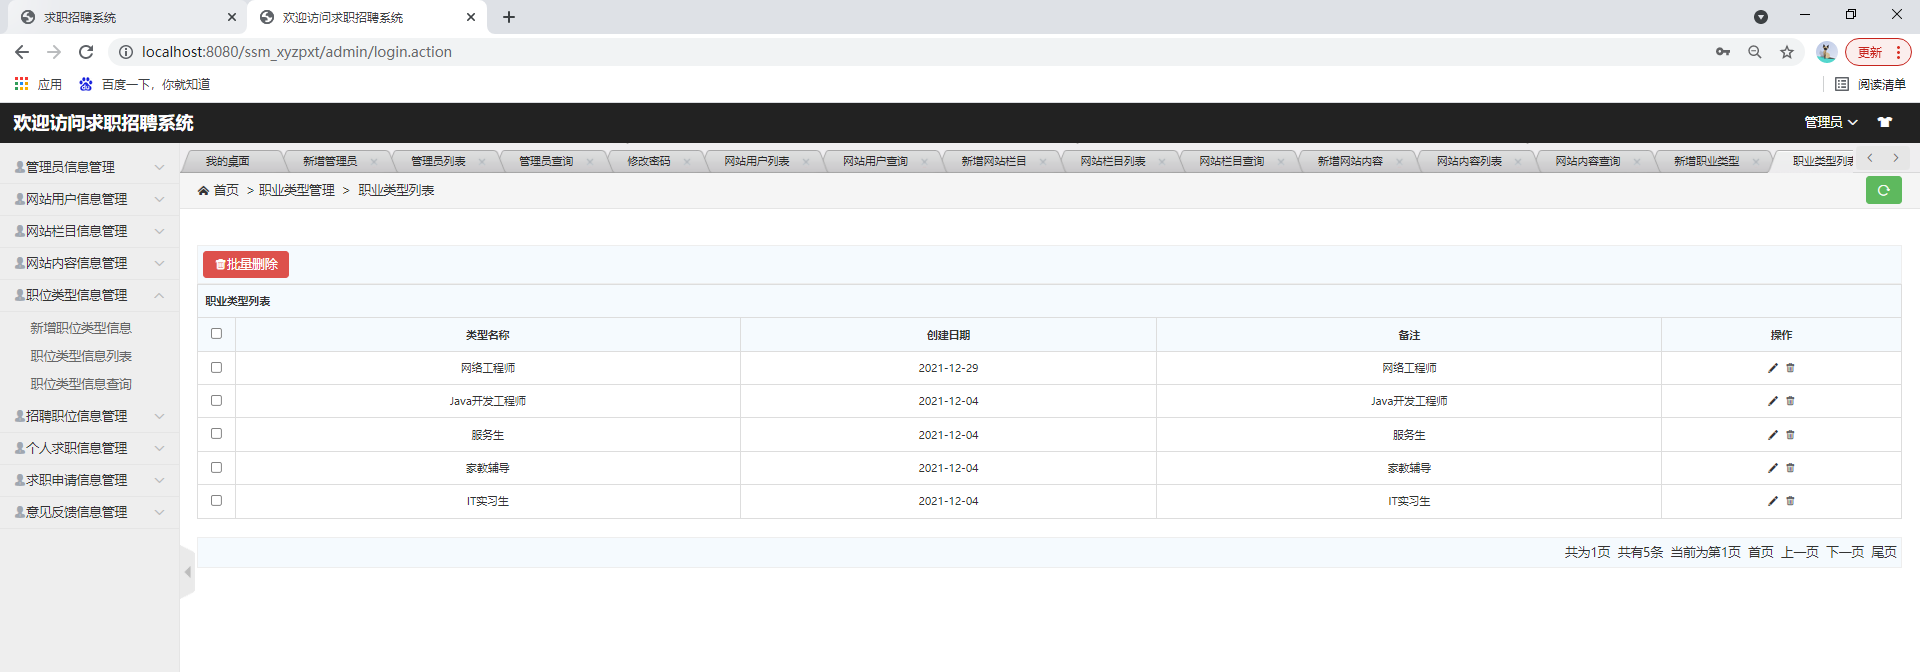Open a new browser tab

(509, 17)
